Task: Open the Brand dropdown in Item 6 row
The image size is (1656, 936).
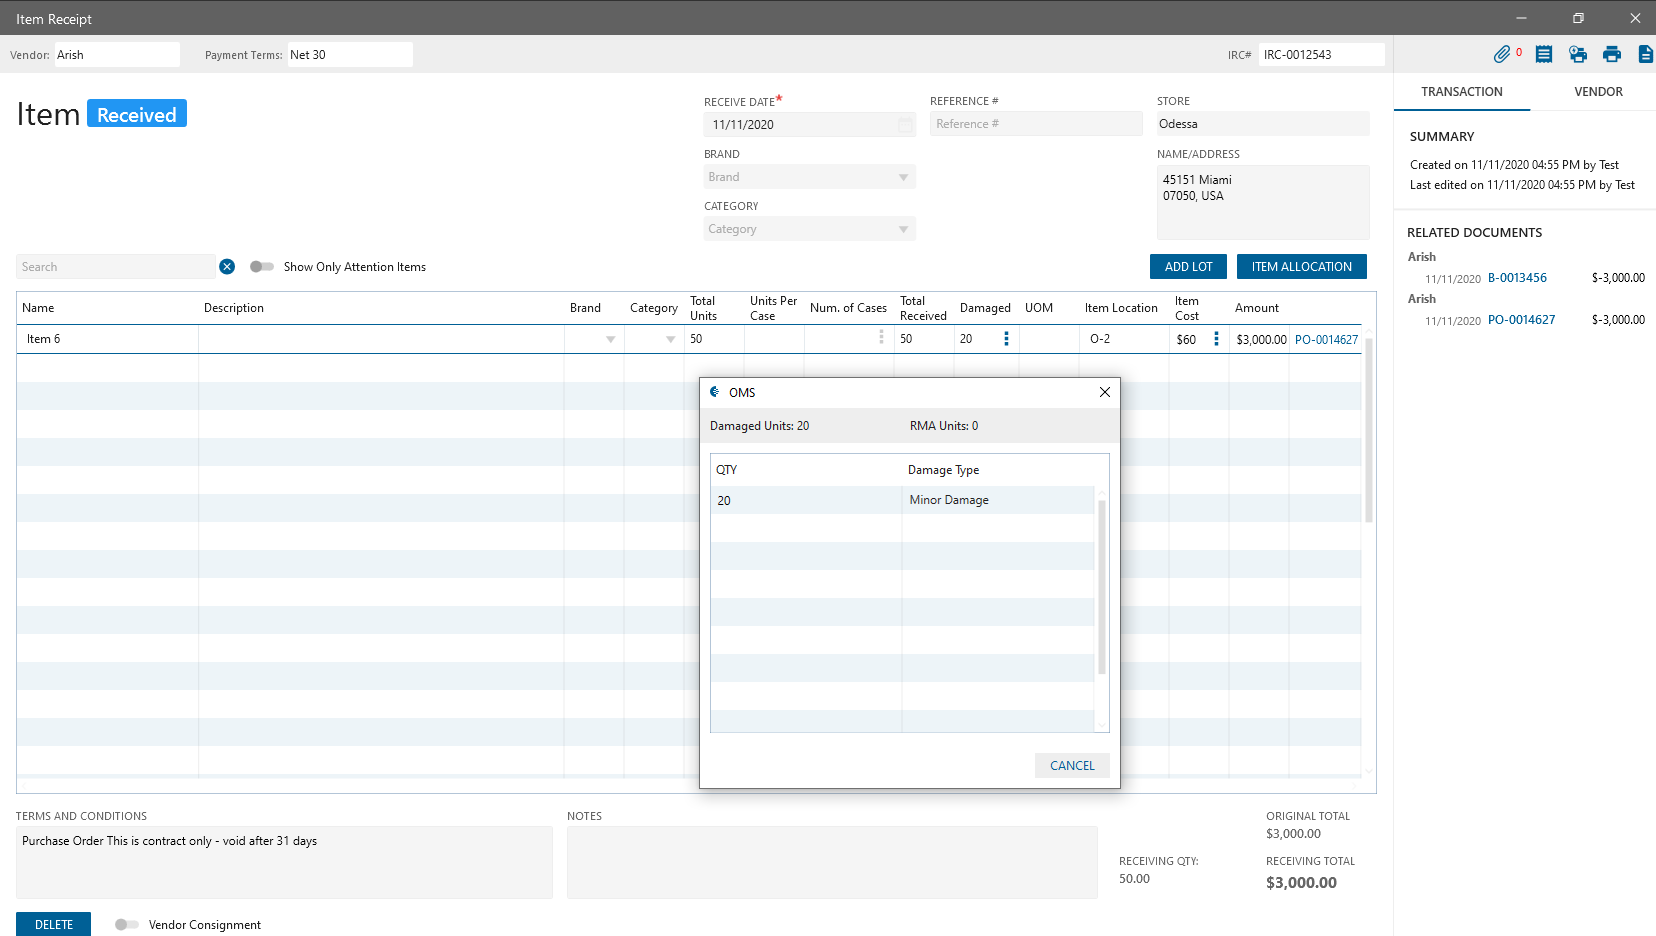Action: [610, 340]
